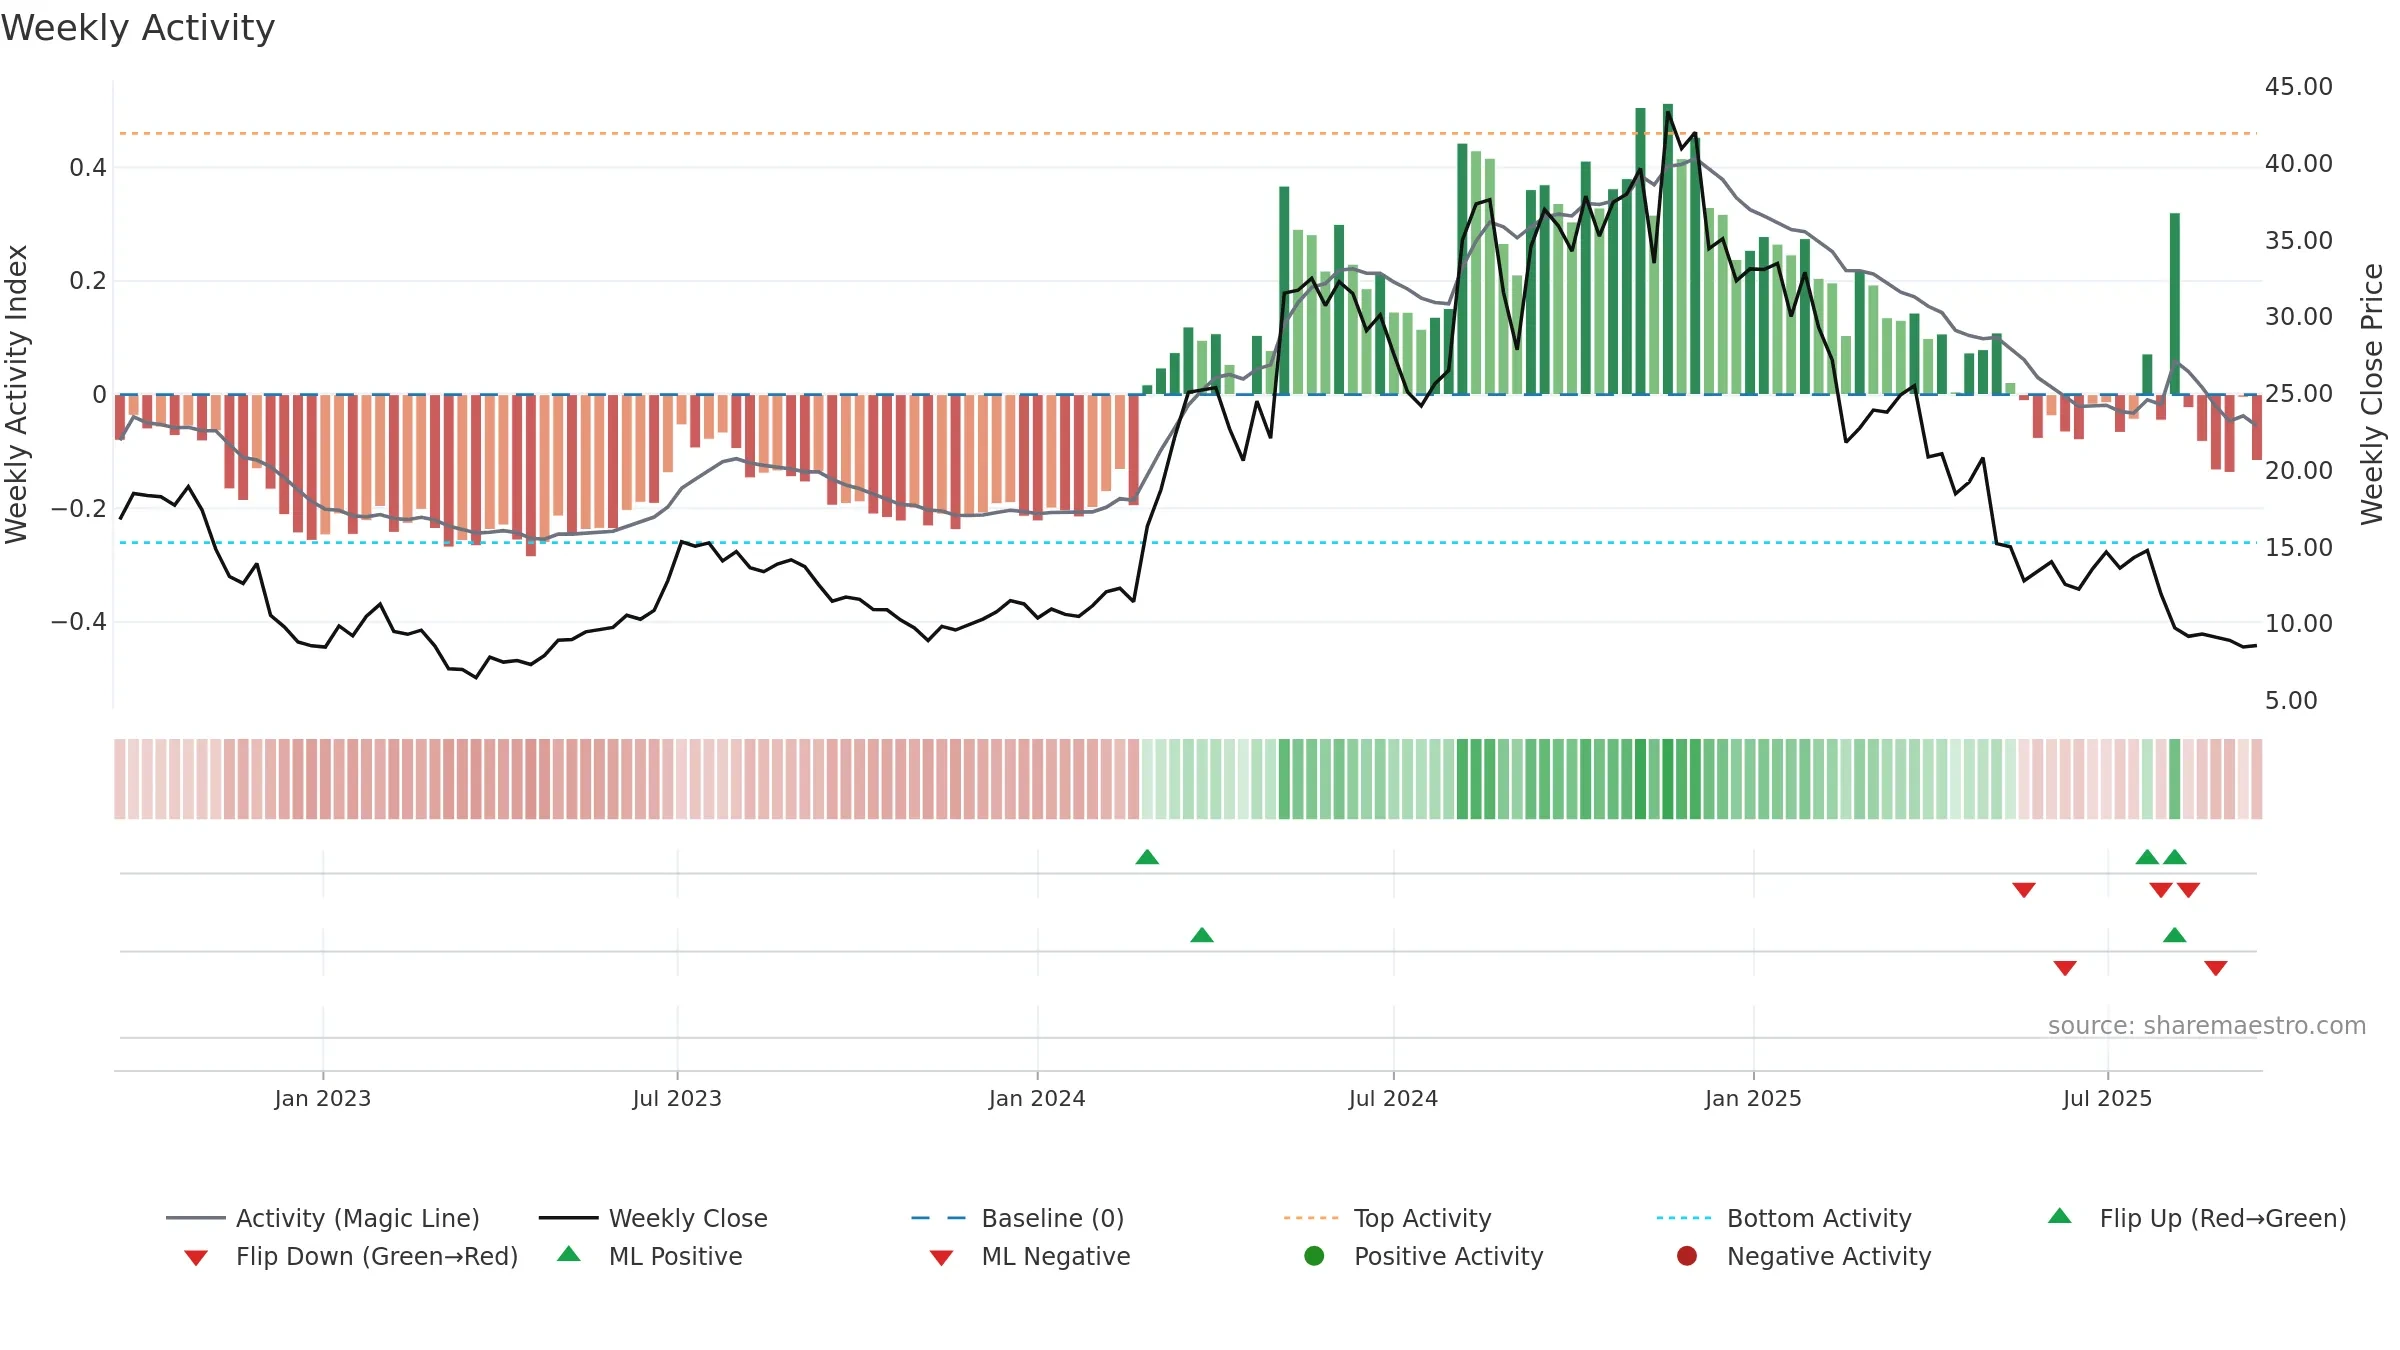2400x1350 pixels.
Task: Click the 45.00 price axis tick
Action: [x=2299, y=87]
